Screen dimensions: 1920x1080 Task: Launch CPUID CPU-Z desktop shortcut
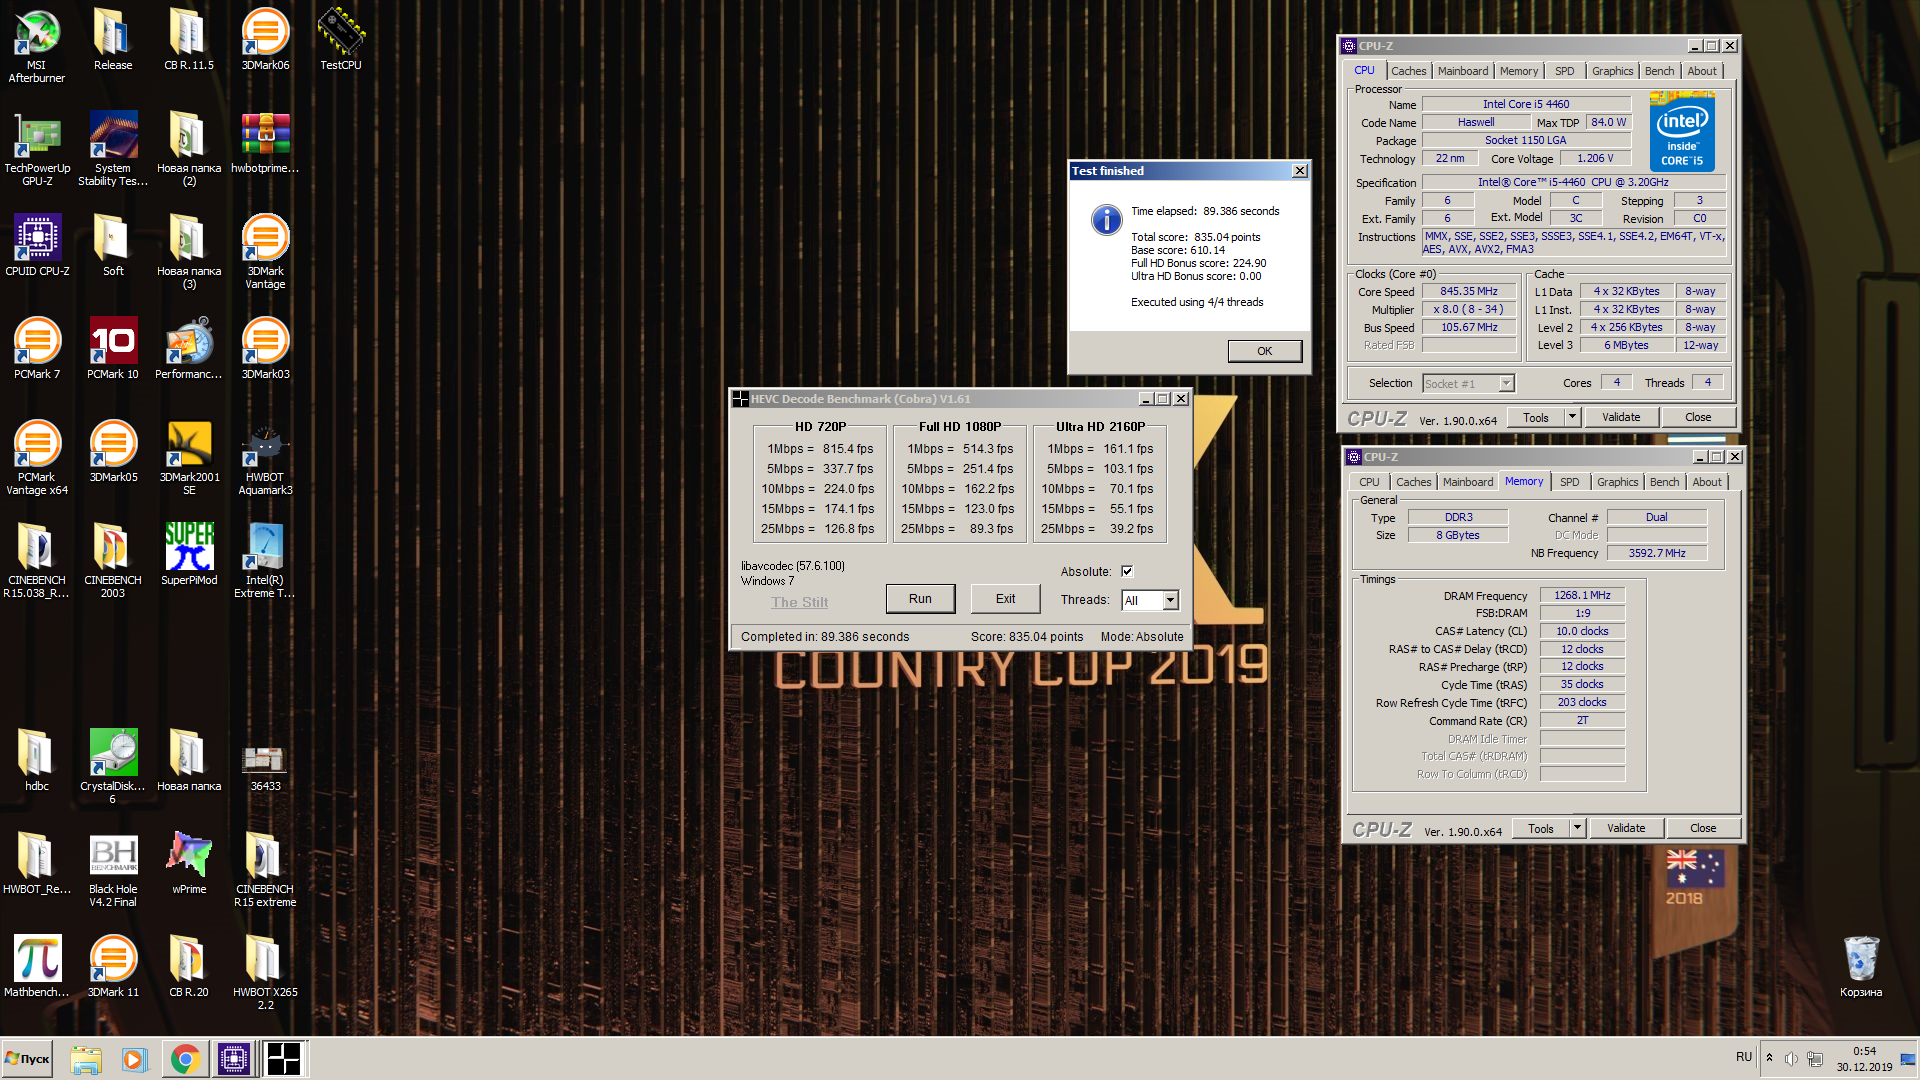click(37, 245)
